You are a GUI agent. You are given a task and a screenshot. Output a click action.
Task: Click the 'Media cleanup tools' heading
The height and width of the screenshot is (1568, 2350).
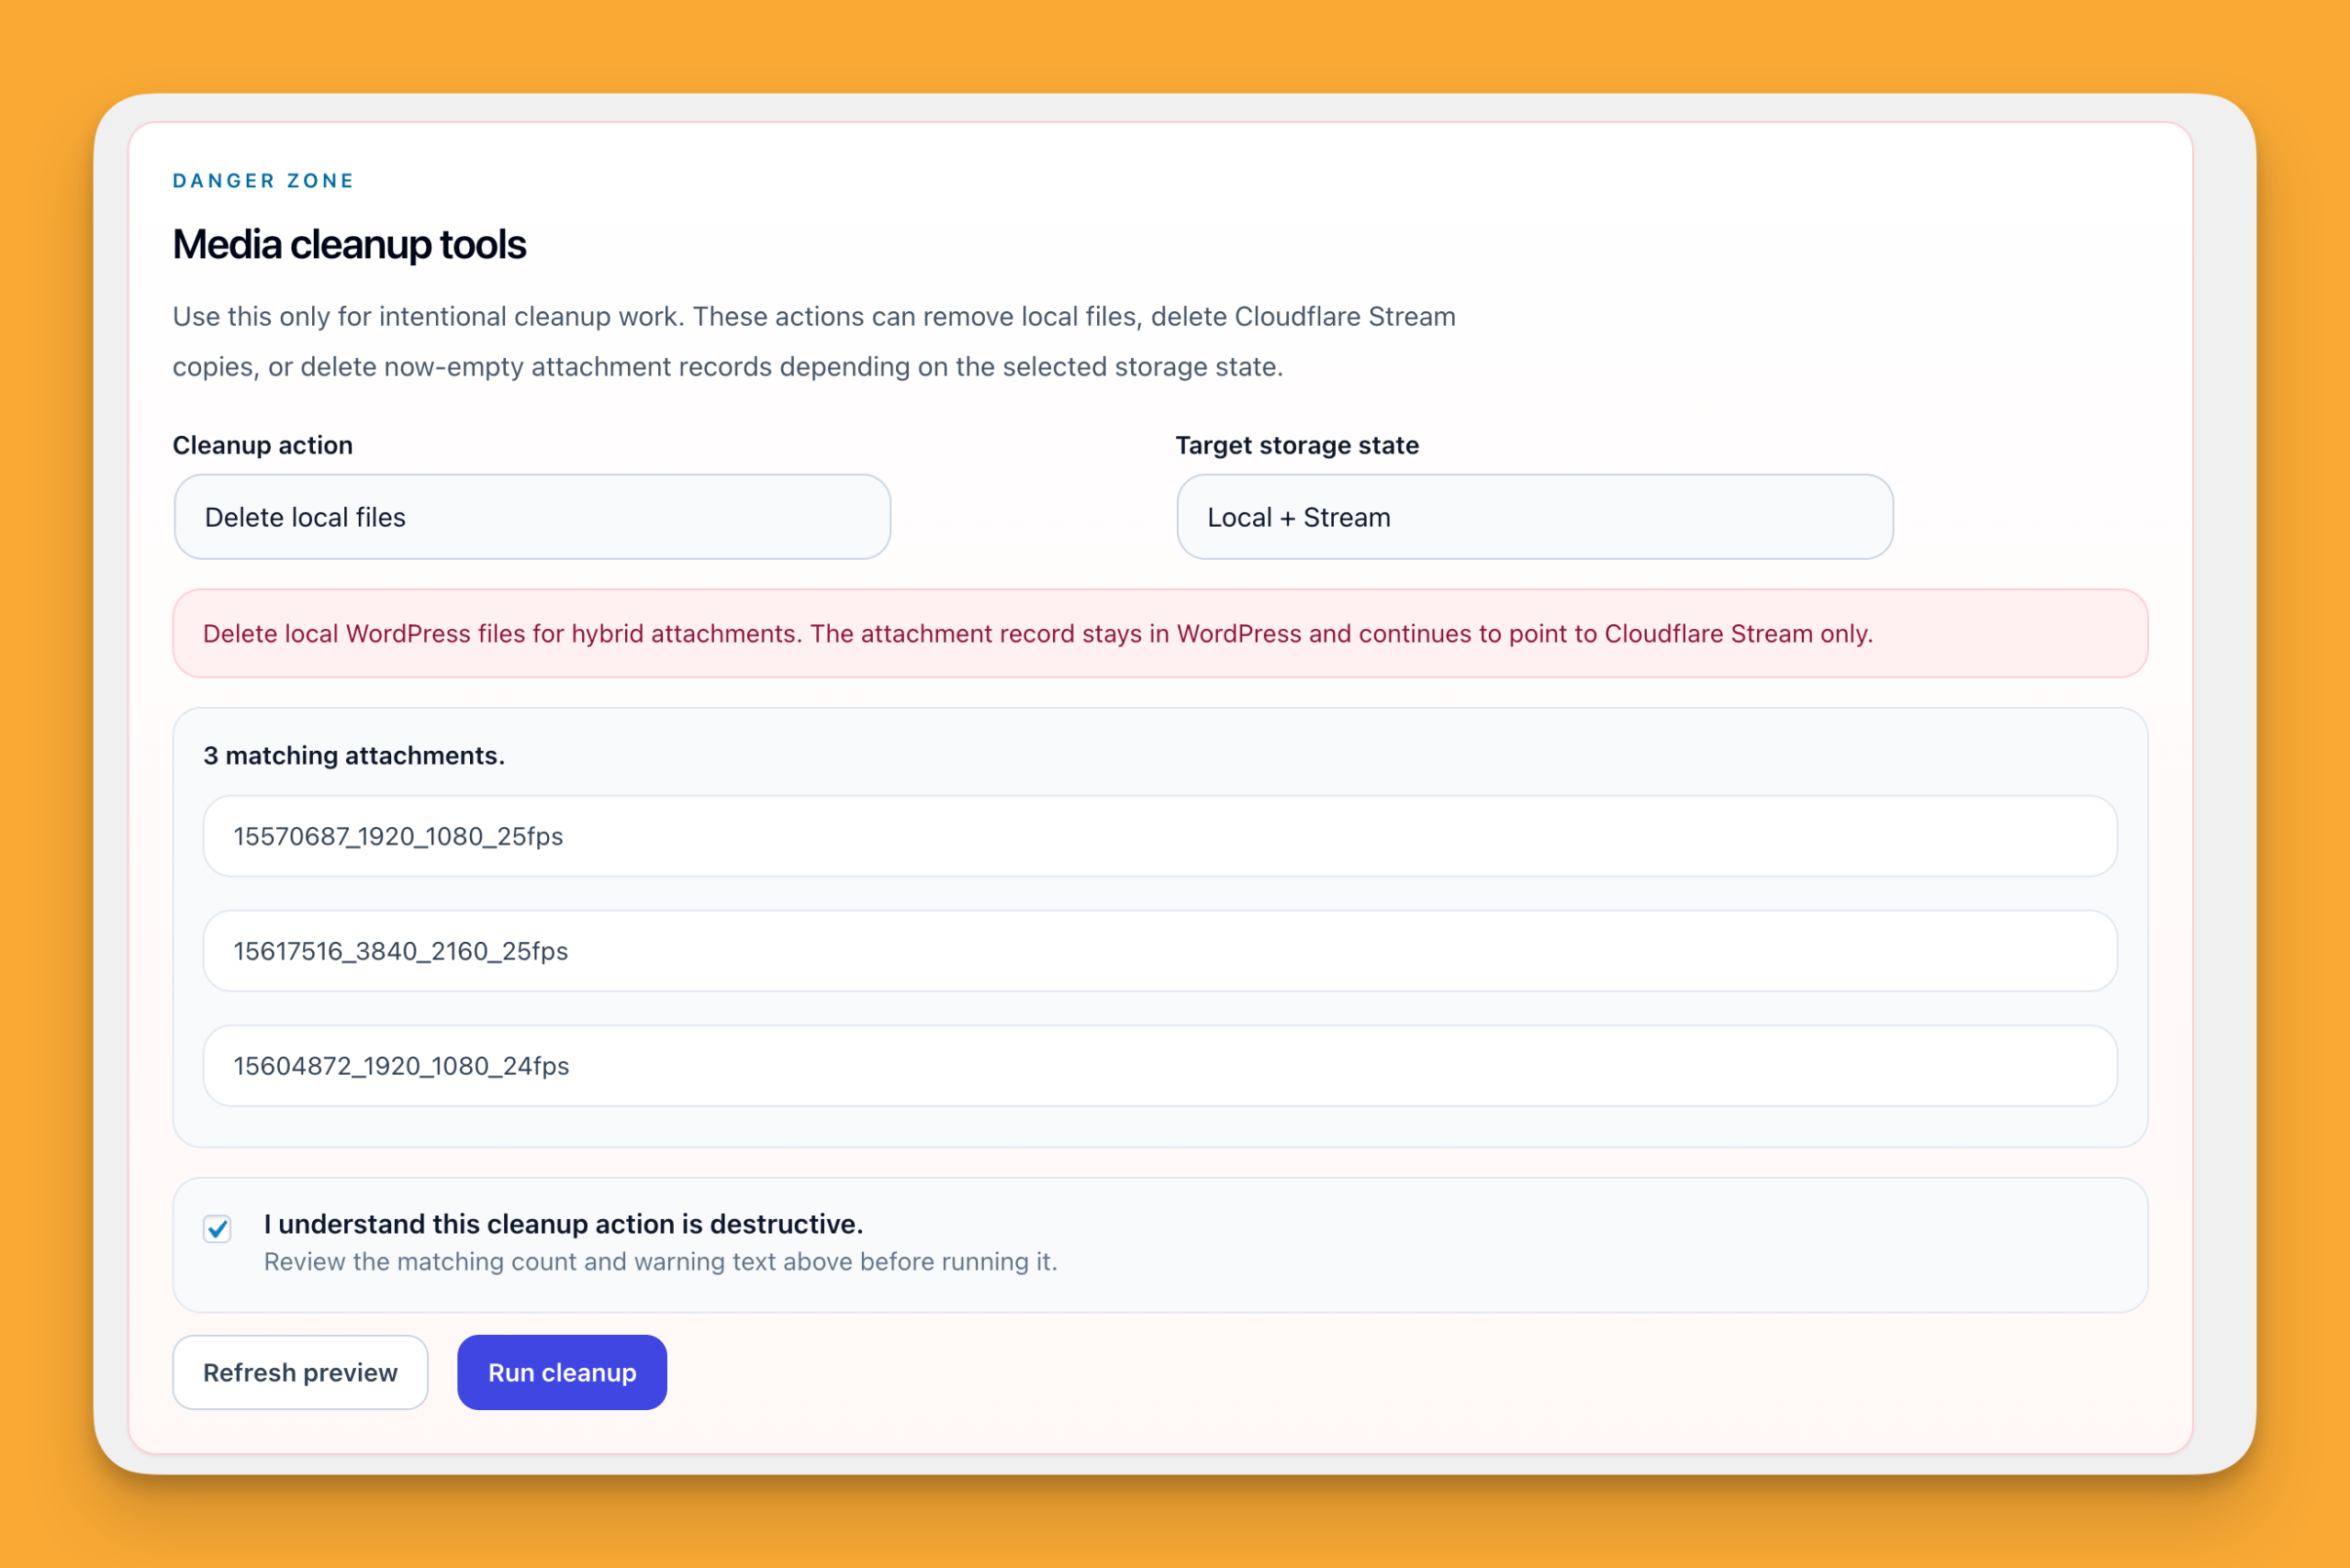click(349, 245)
